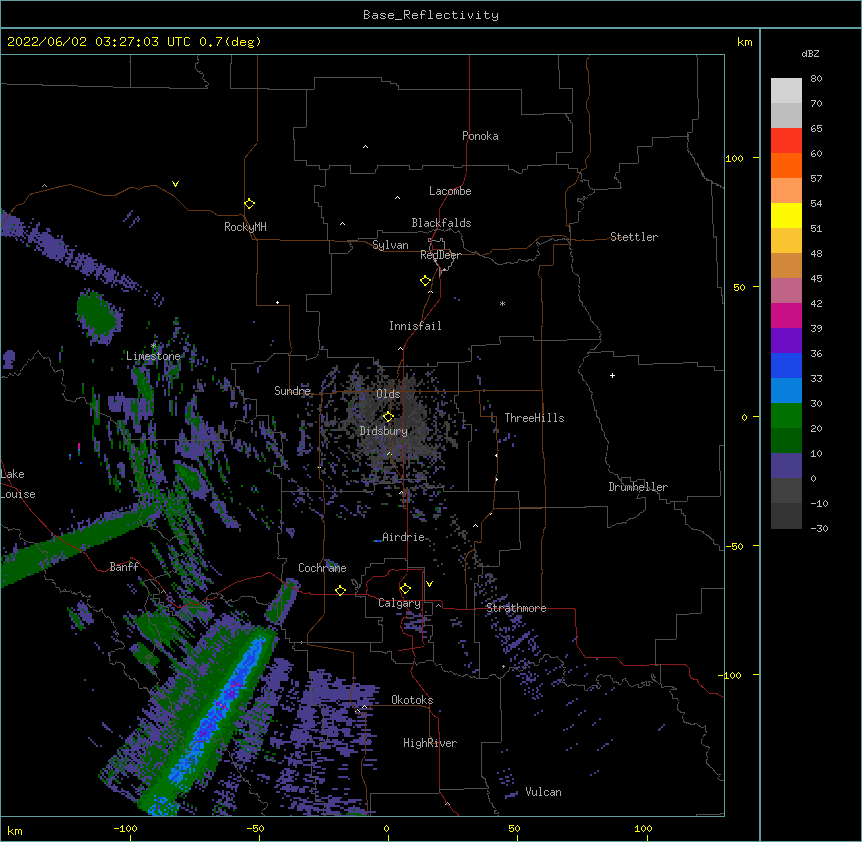Click the Limestone label
This screenshot has width=862, height=842.
pyautogui.click(x=153, y=356)
